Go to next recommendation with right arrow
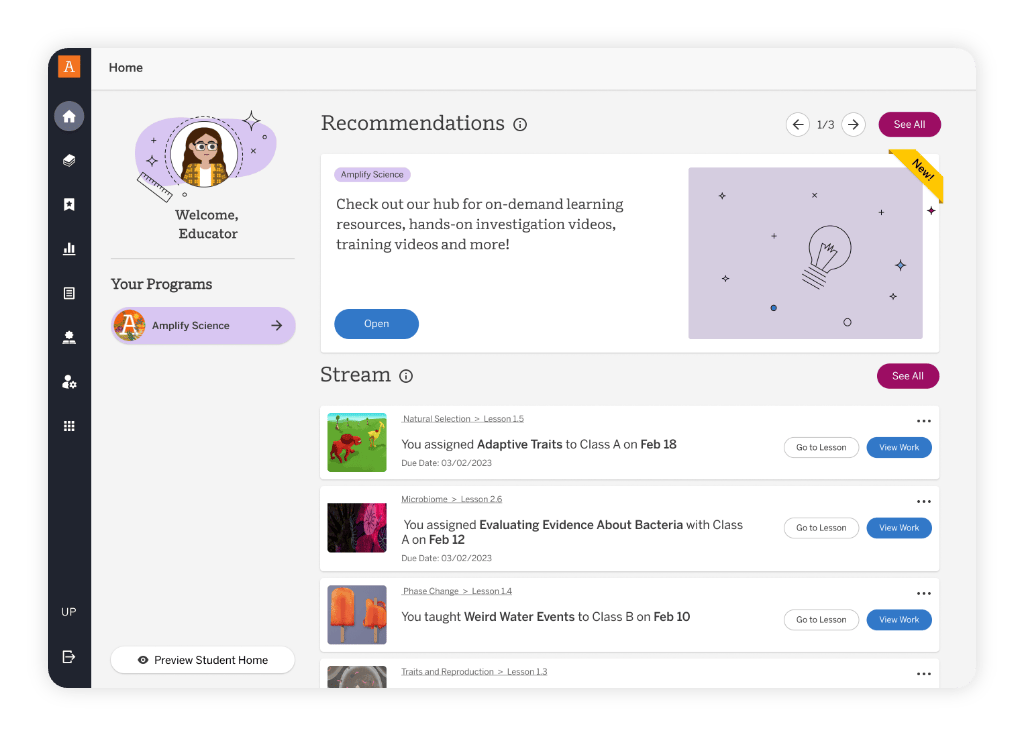 pyautogui.click(x=854, y=125)
